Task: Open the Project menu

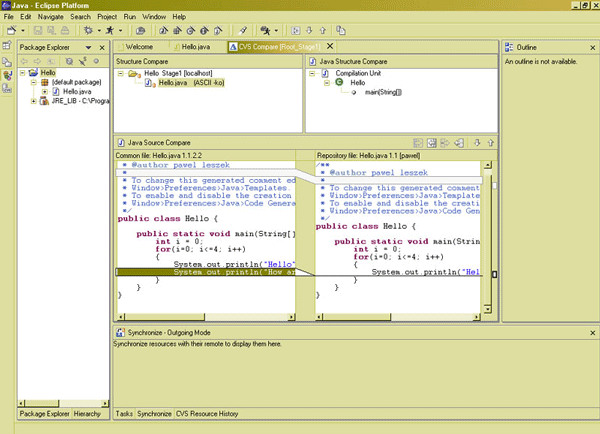Action: [x=107, y=17]
